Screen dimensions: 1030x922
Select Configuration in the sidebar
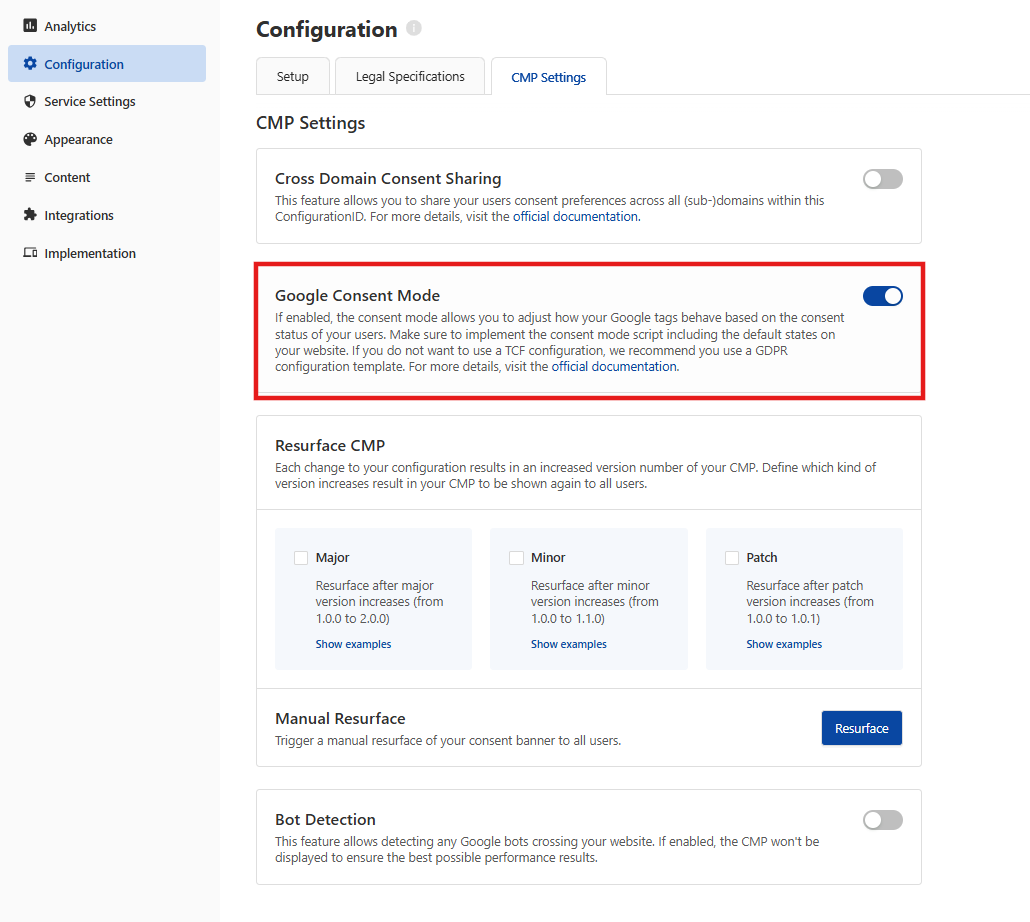(107, 64)
